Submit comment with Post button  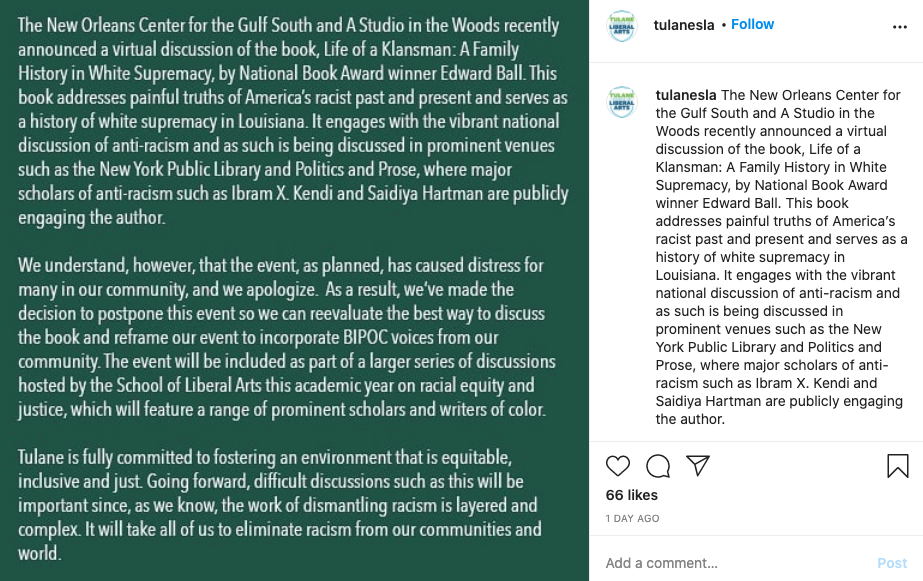(892, 563)
